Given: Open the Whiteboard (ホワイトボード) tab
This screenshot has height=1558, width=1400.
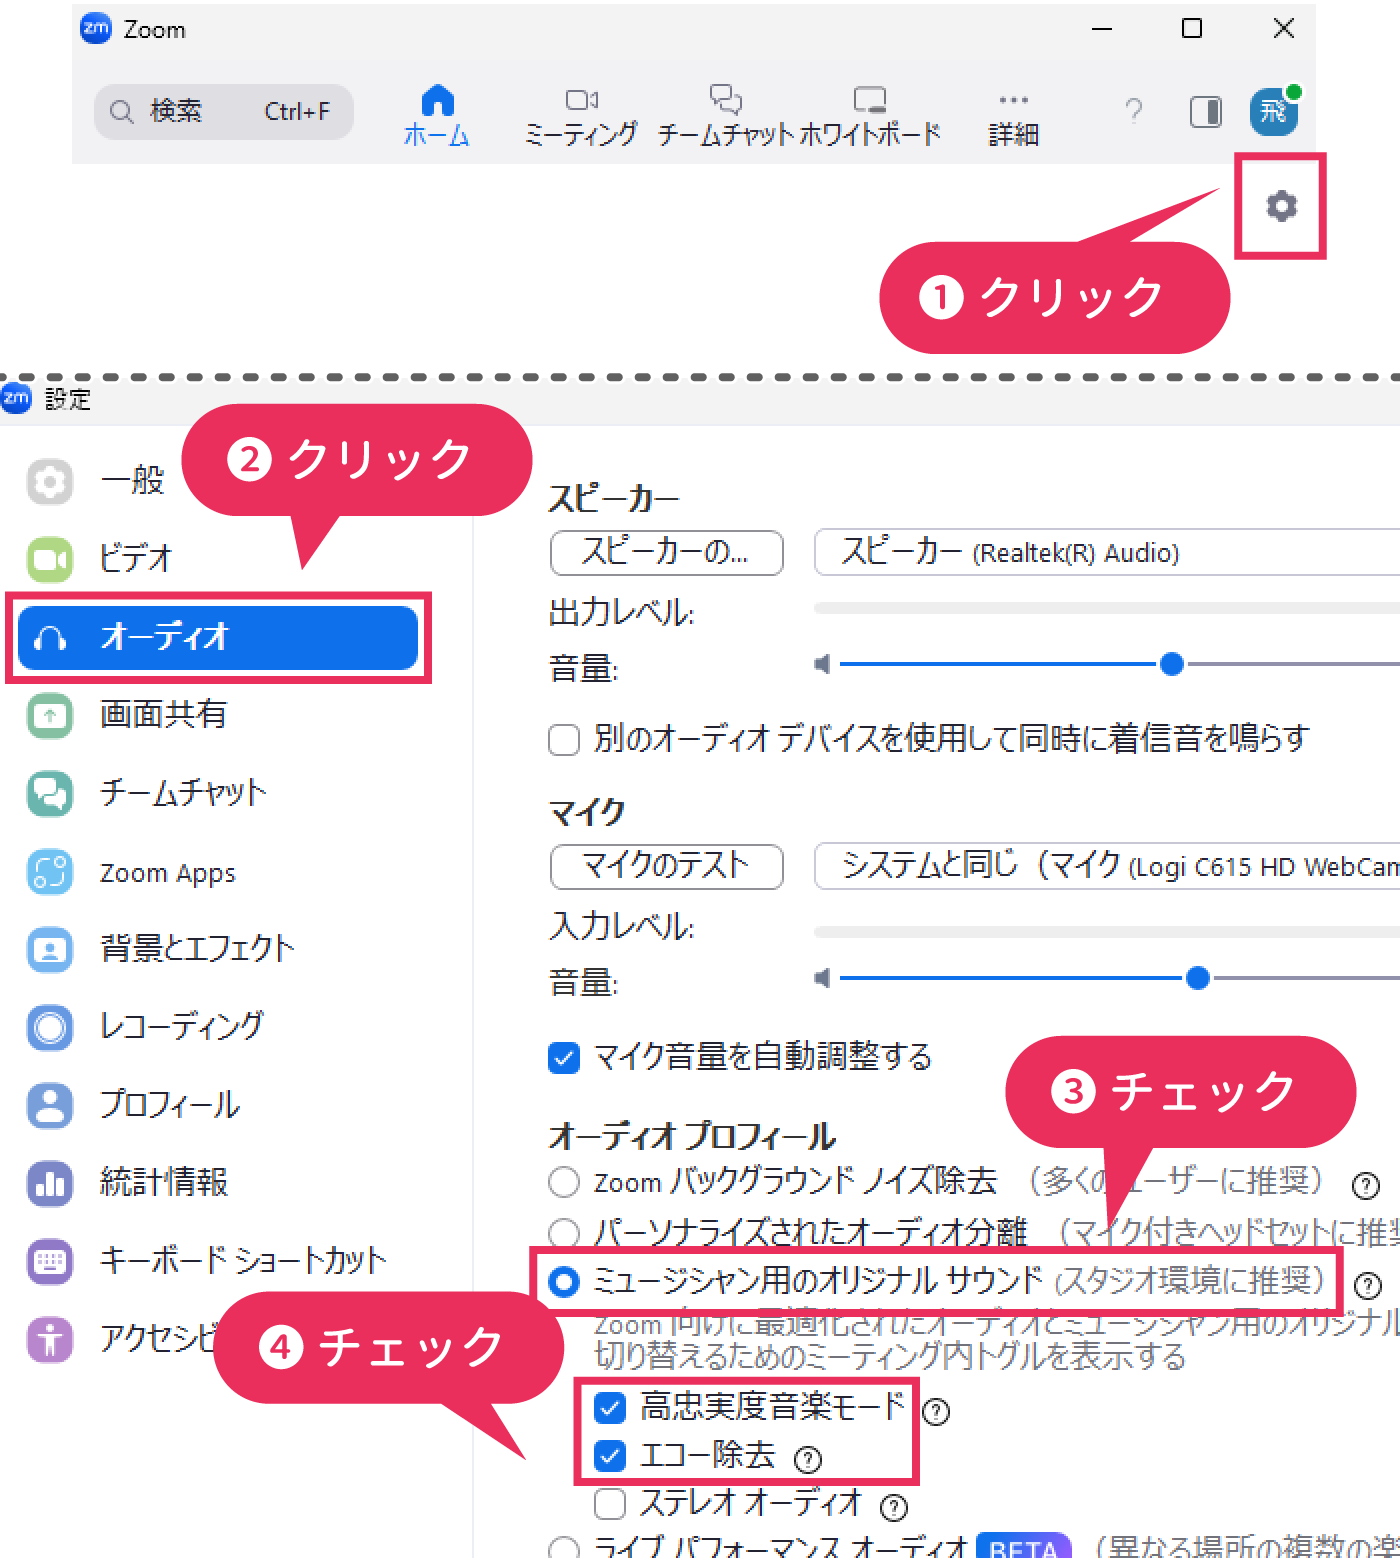Looking at the screenshot, I should click(870, 116).
